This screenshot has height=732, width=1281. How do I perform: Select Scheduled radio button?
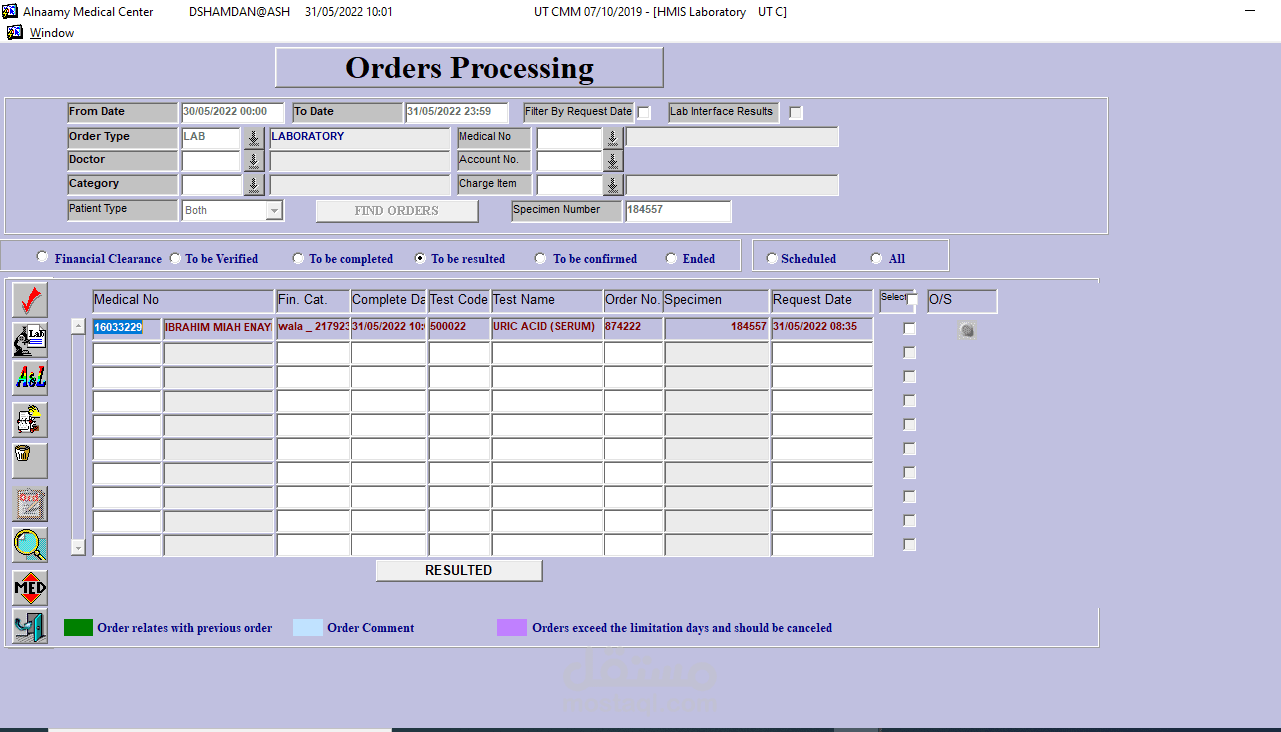(771, 258)
